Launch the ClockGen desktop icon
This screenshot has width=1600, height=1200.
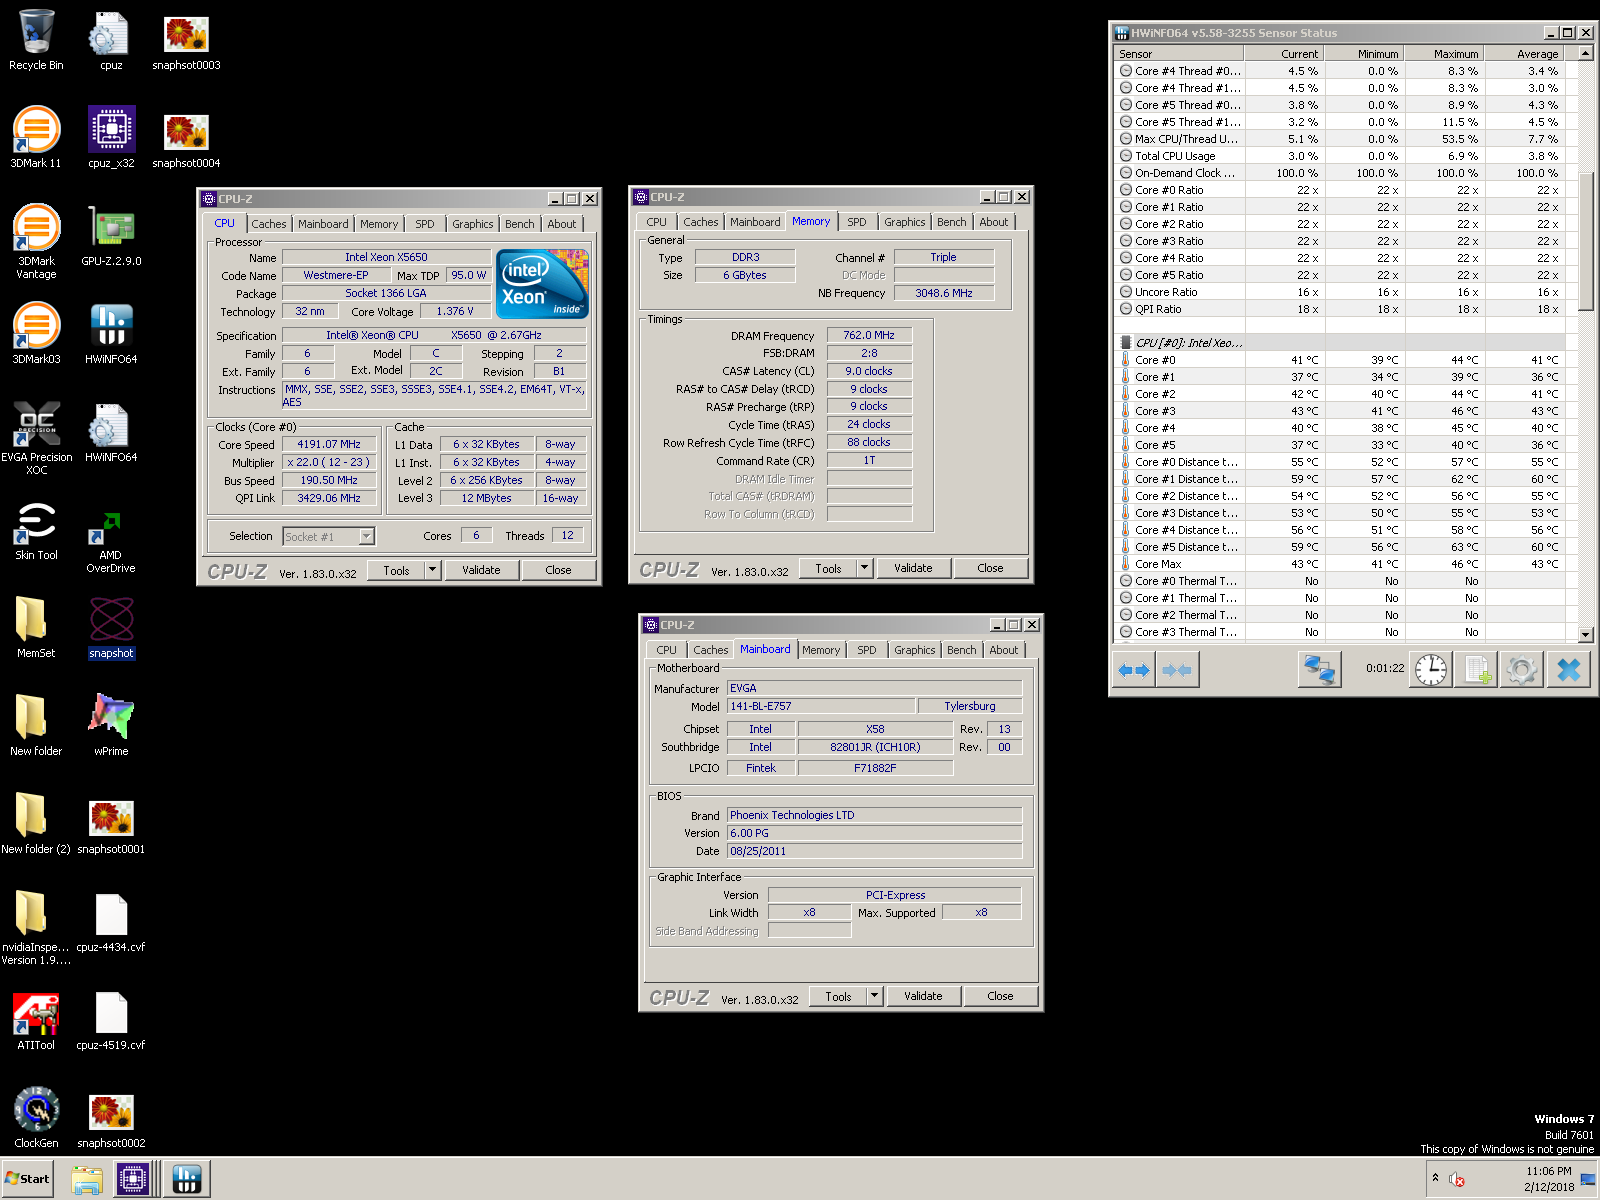pyautogui.click(x=36, y=1118)
